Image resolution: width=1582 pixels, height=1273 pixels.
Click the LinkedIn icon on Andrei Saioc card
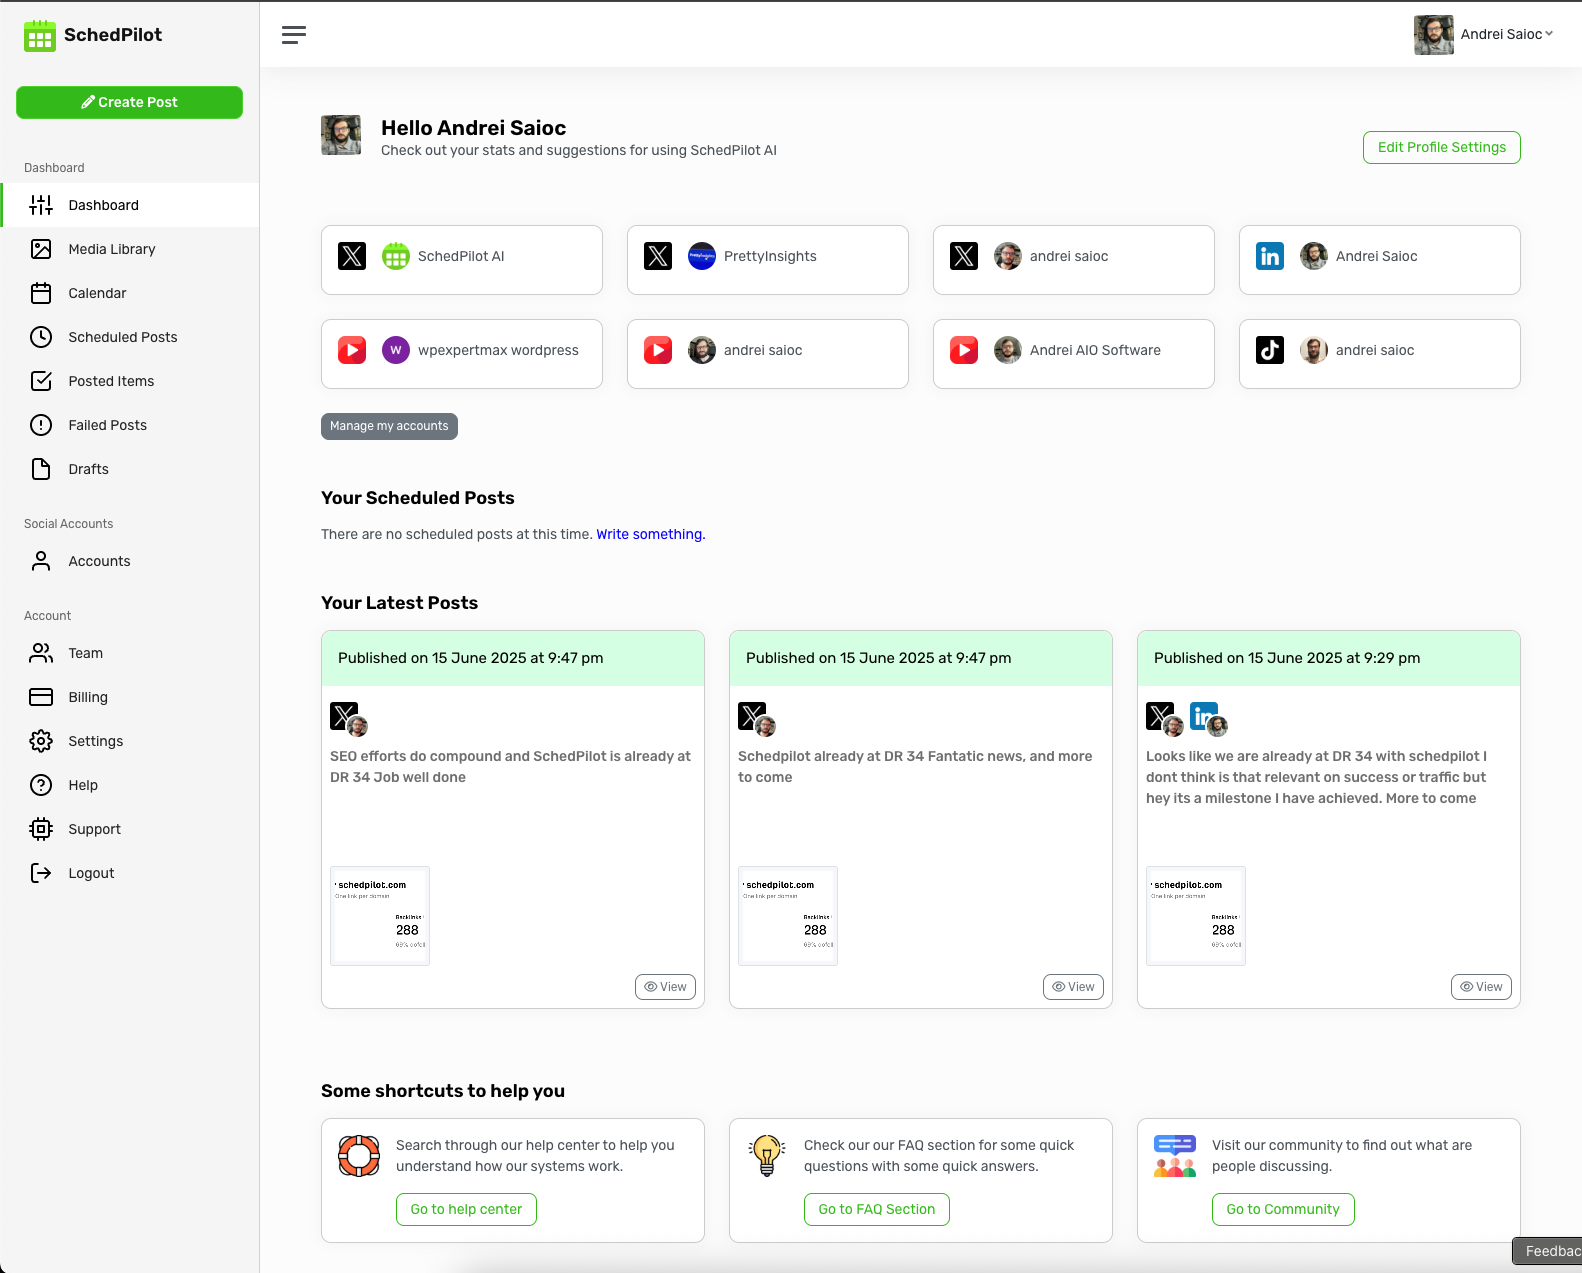(1270, 256)
